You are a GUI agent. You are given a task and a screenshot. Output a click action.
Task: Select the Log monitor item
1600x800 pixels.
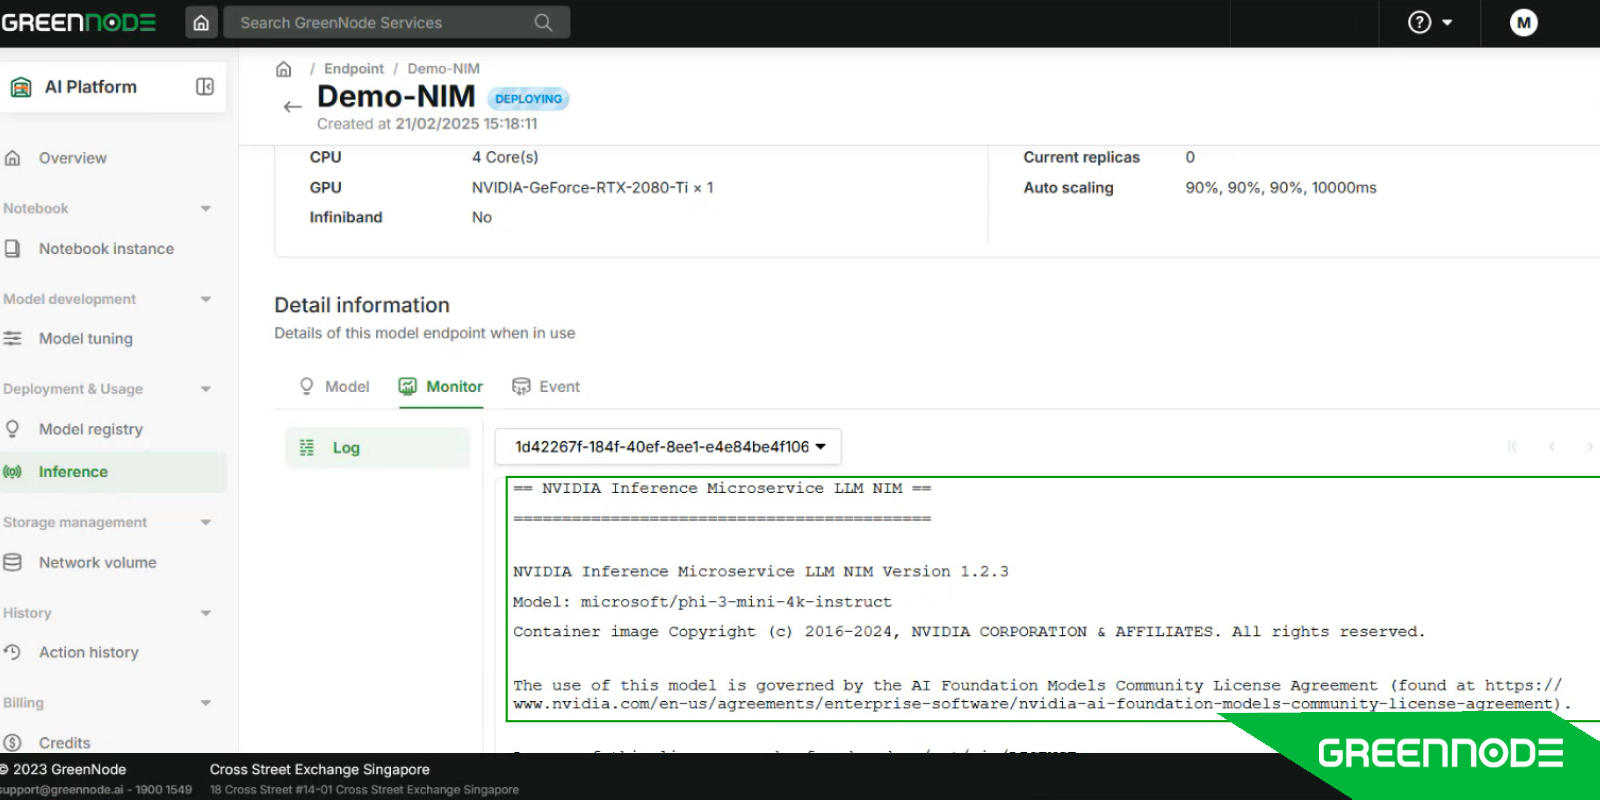coord(378,448)
